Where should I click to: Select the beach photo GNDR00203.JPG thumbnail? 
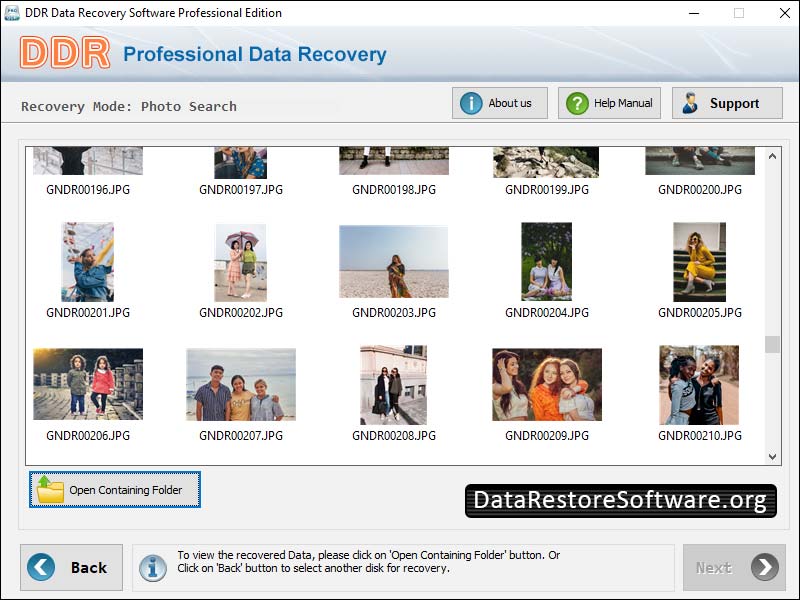tap(394, 262)
